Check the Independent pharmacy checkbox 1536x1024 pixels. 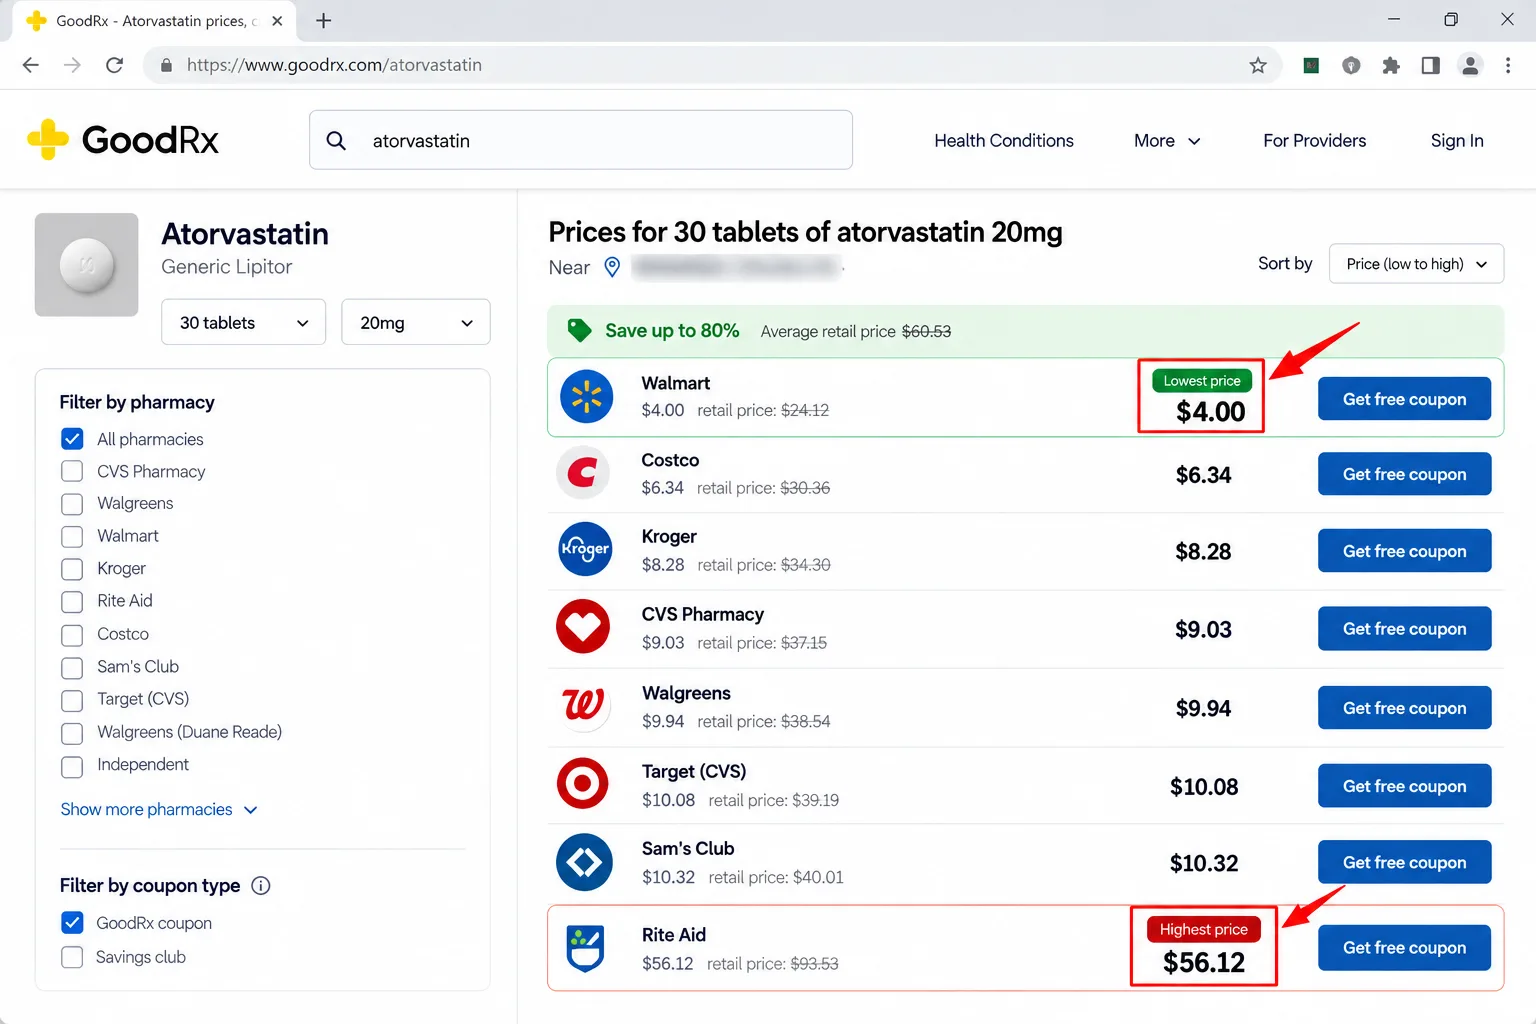pos(72,766)
